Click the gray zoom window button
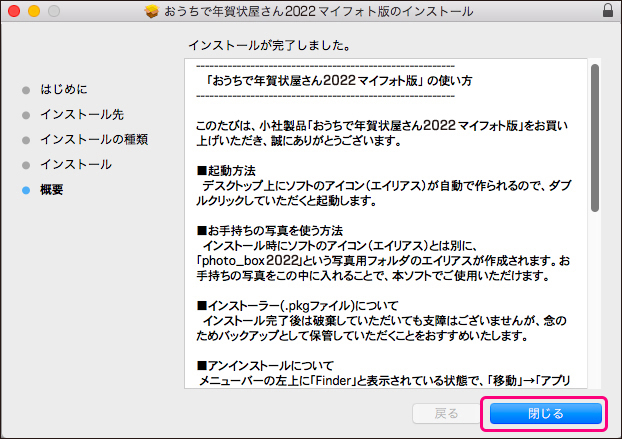 pos(54,11)
